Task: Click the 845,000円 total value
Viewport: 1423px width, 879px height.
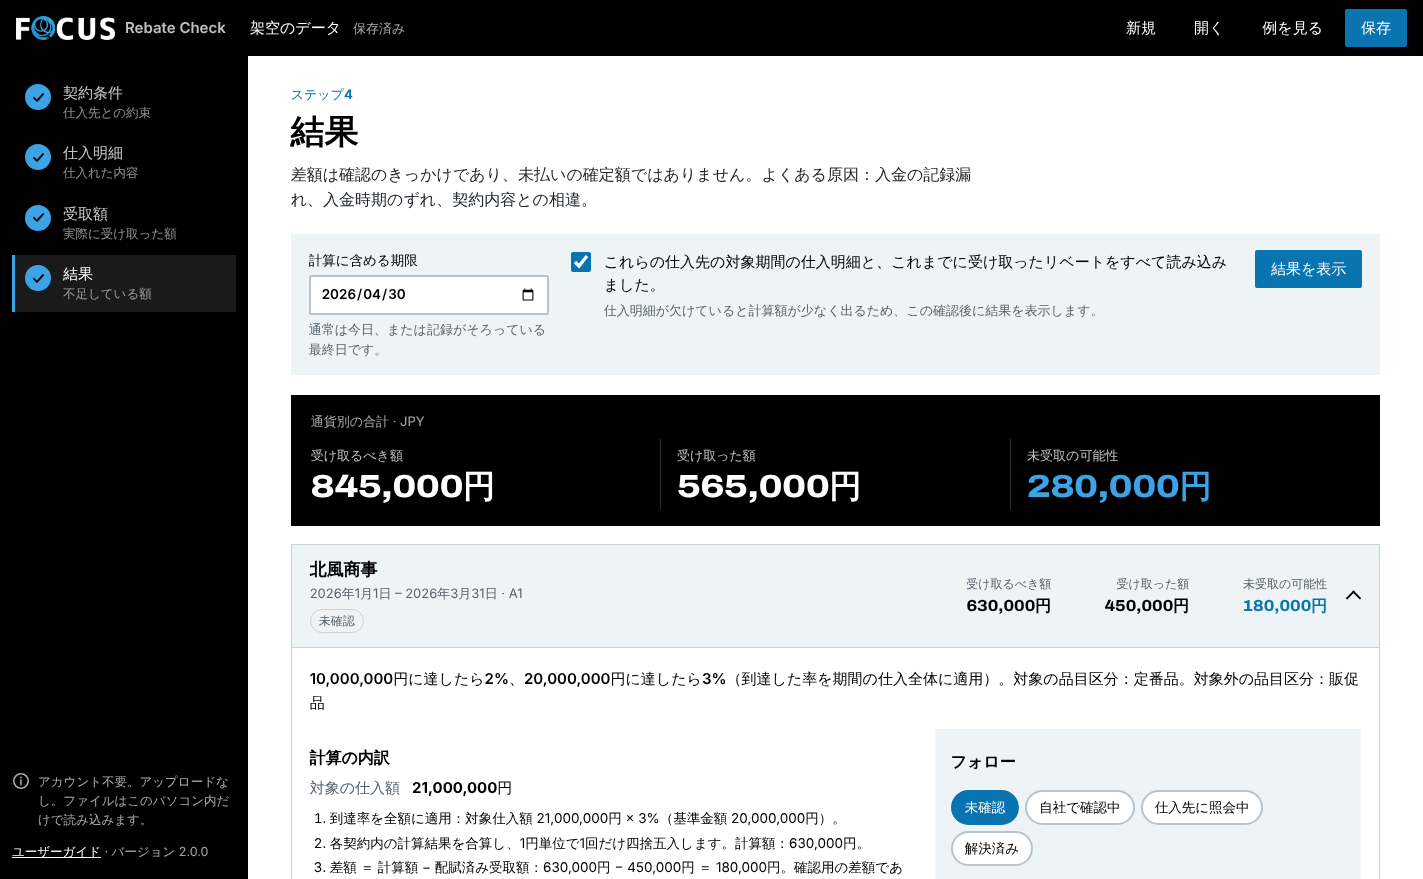Action: [403, 486]
